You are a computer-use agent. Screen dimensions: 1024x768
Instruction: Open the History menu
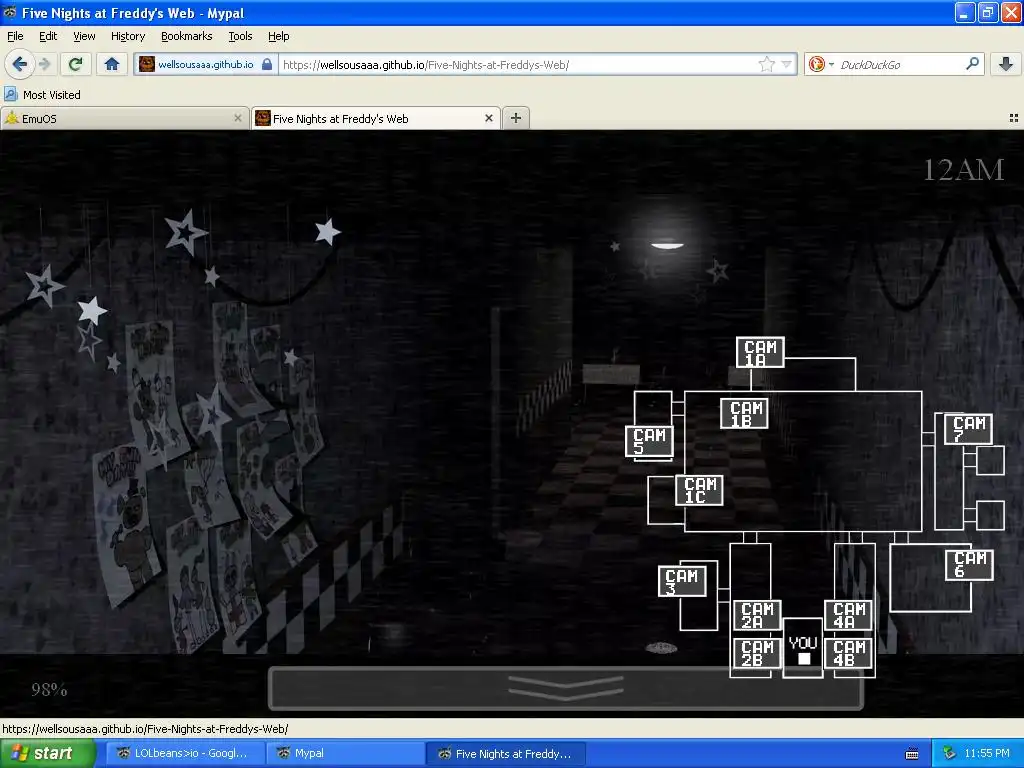pos(128,36)
